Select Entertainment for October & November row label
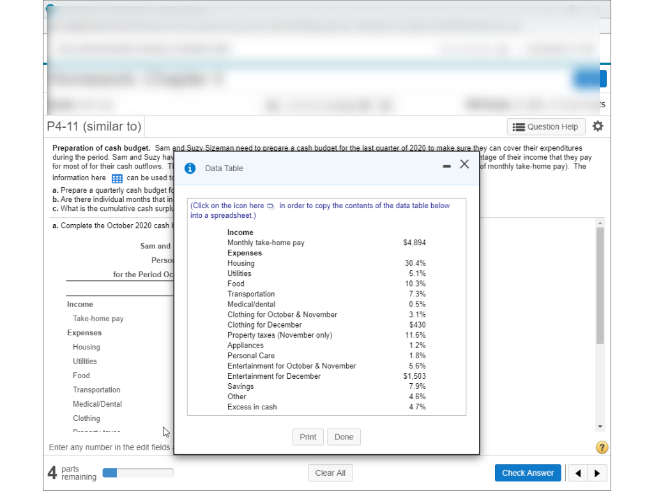This screenshot has width=654, height=491. 292,366
